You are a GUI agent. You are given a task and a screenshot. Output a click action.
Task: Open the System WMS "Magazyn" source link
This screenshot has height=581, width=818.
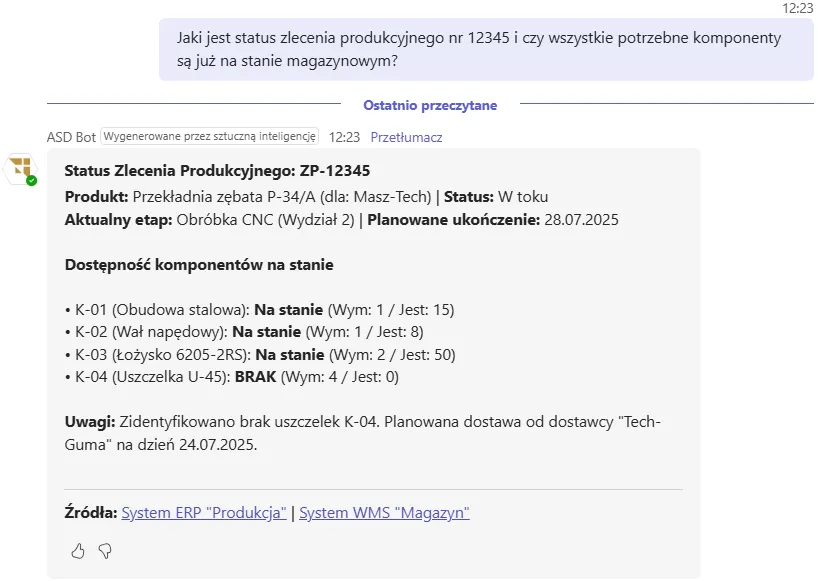[x=385, y=512]
